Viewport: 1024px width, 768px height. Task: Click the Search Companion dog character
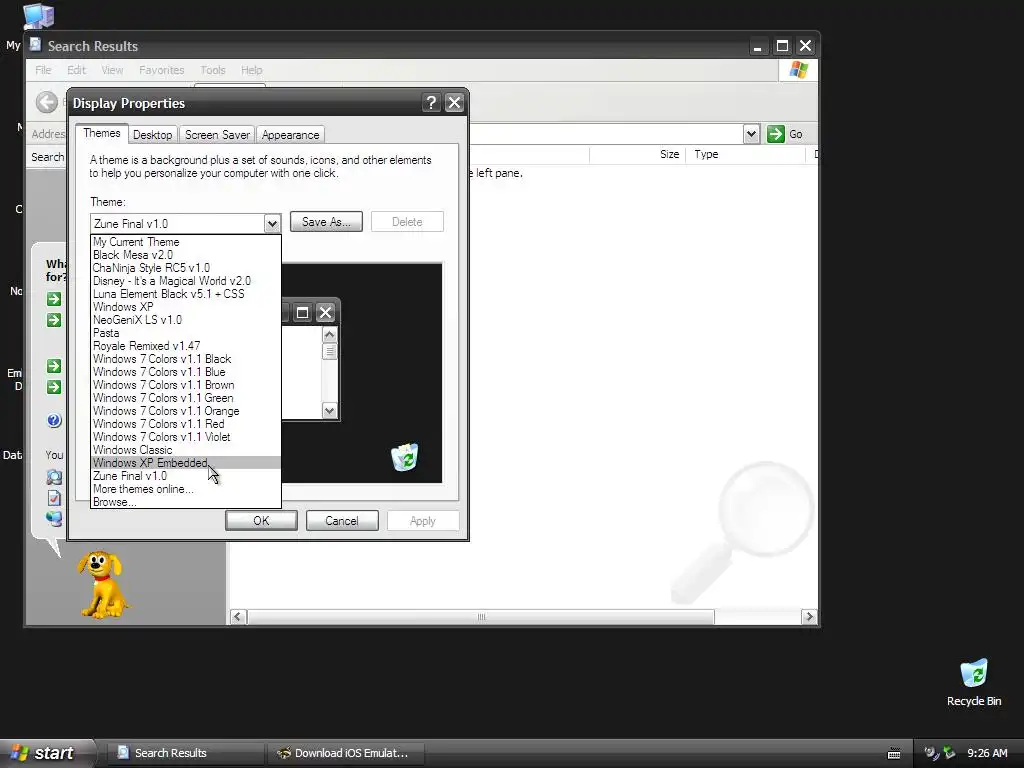click(x=102, y=584)
